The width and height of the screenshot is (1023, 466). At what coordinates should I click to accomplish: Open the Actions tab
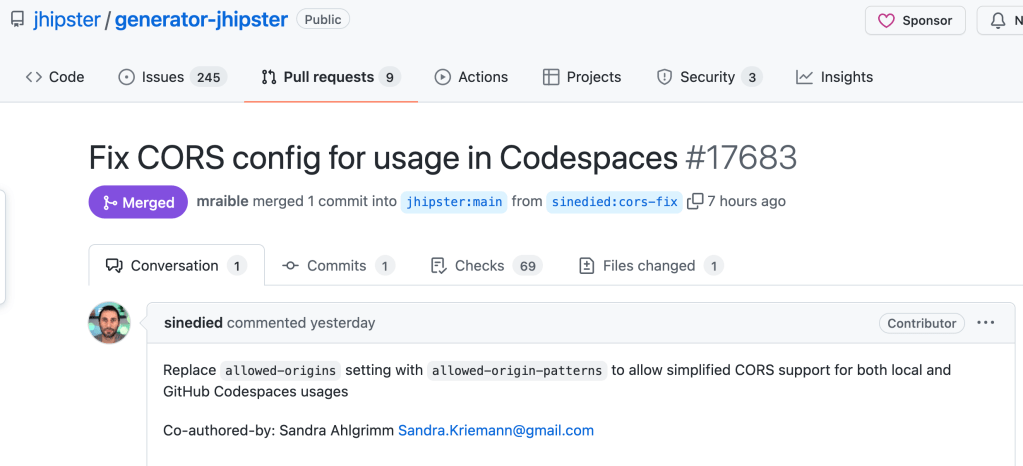[471, 77]
